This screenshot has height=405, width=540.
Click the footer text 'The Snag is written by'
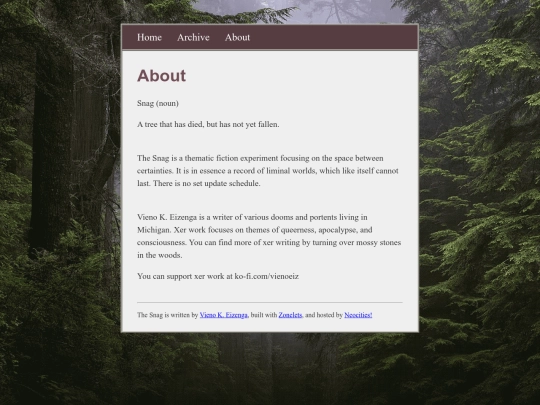(x=168, y=315)
